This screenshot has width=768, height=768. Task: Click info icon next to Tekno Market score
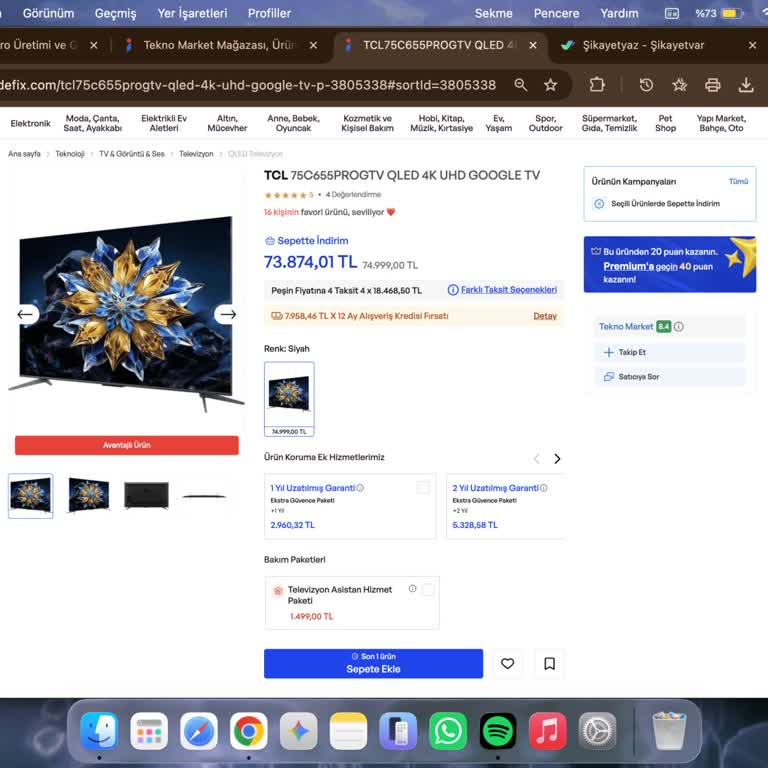(678, 327)
